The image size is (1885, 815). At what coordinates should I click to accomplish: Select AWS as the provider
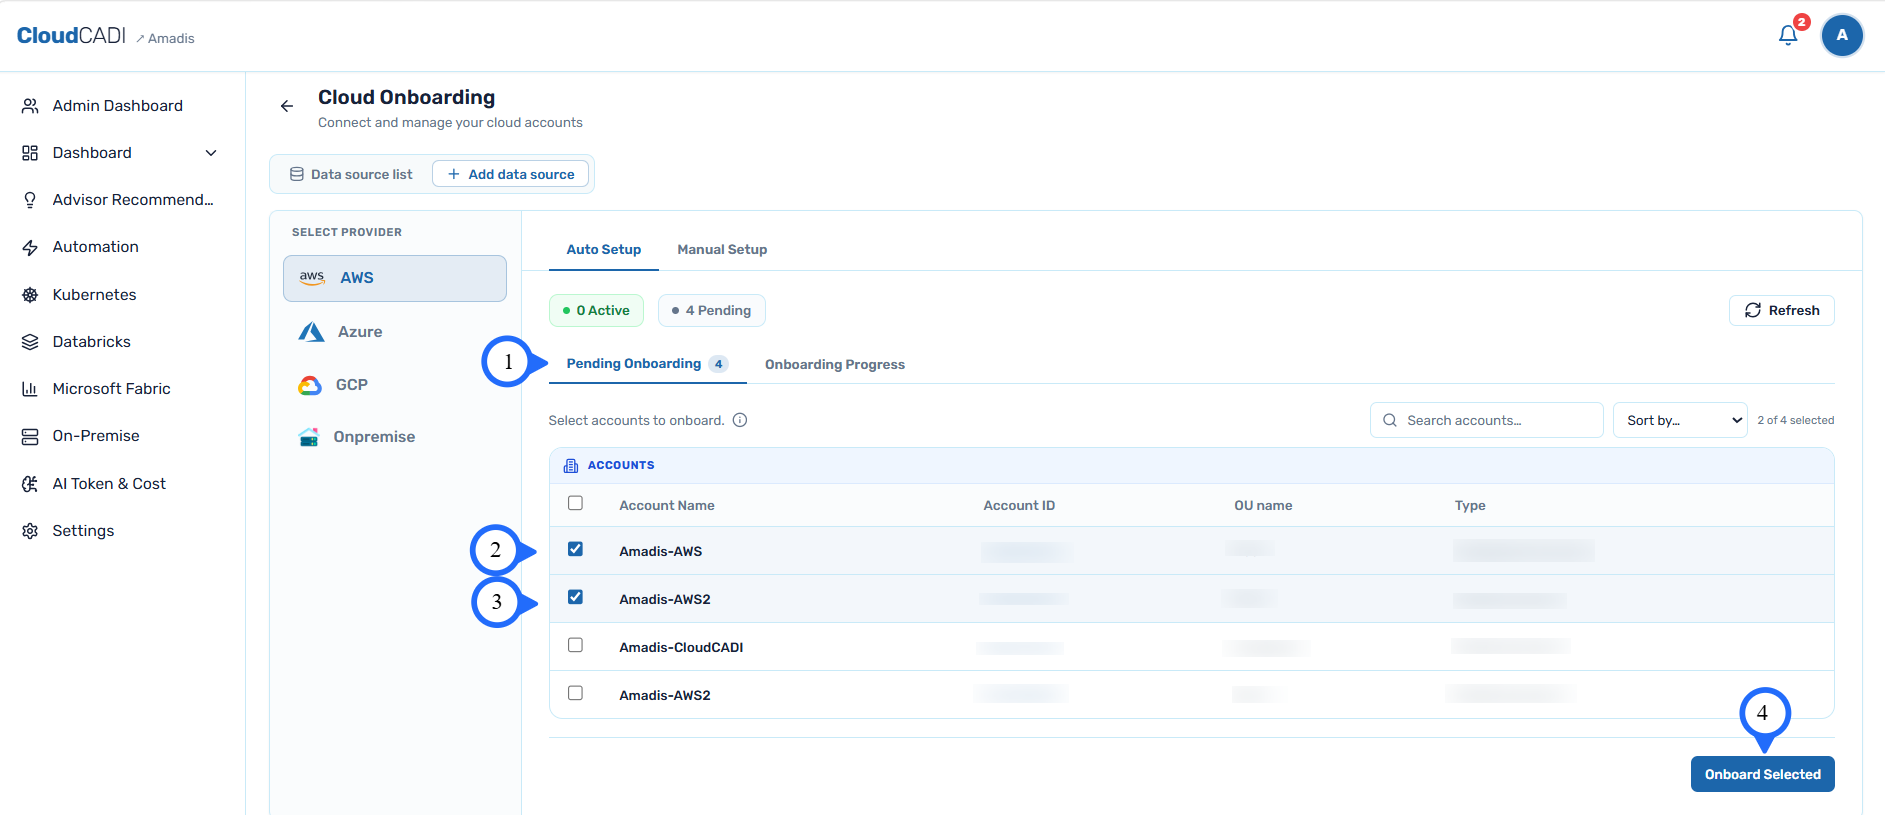click(395, 278)
